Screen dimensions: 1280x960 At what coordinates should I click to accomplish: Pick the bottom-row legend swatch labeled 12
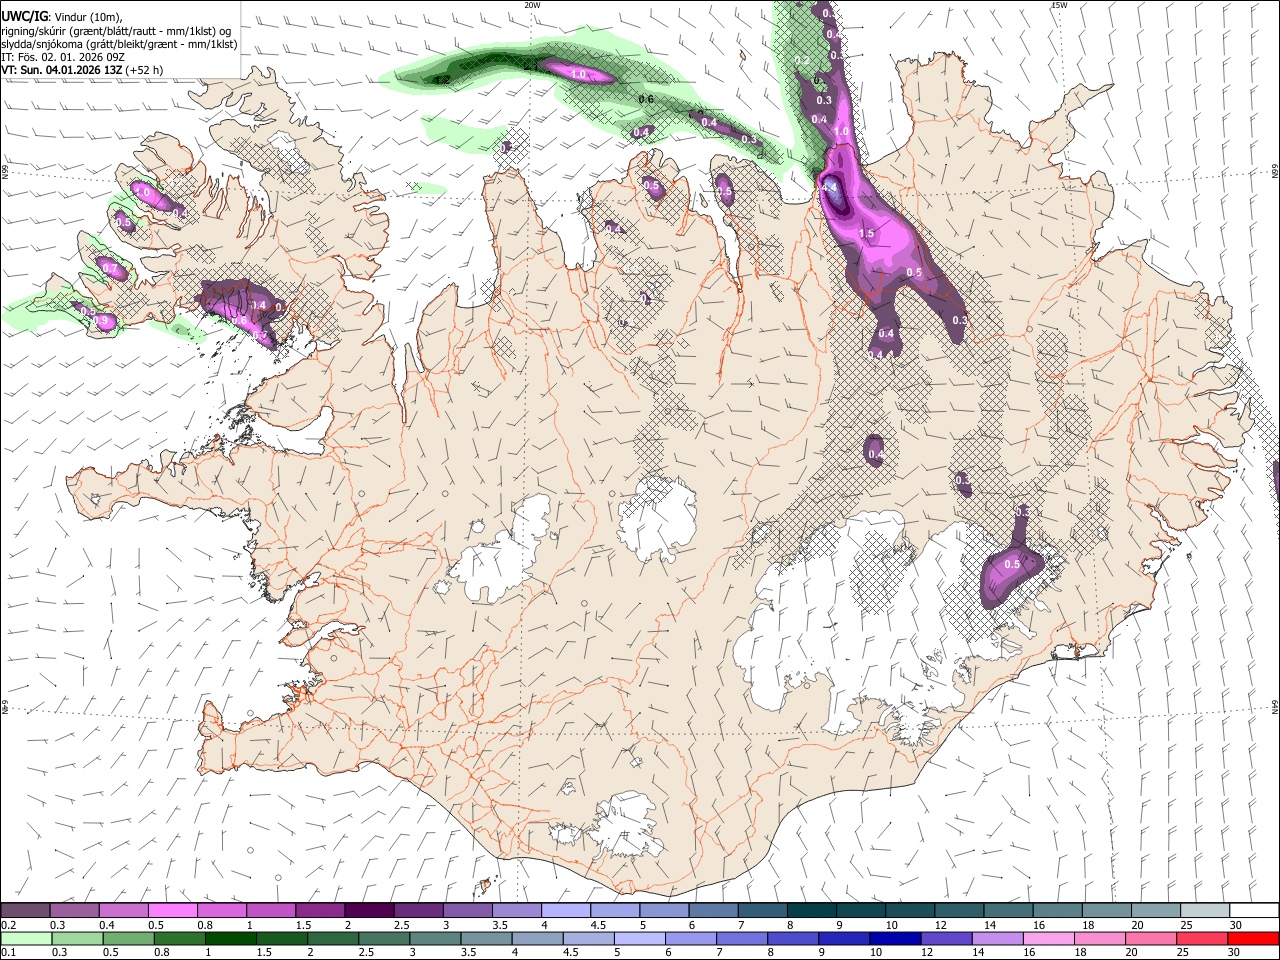coord(946,938)
